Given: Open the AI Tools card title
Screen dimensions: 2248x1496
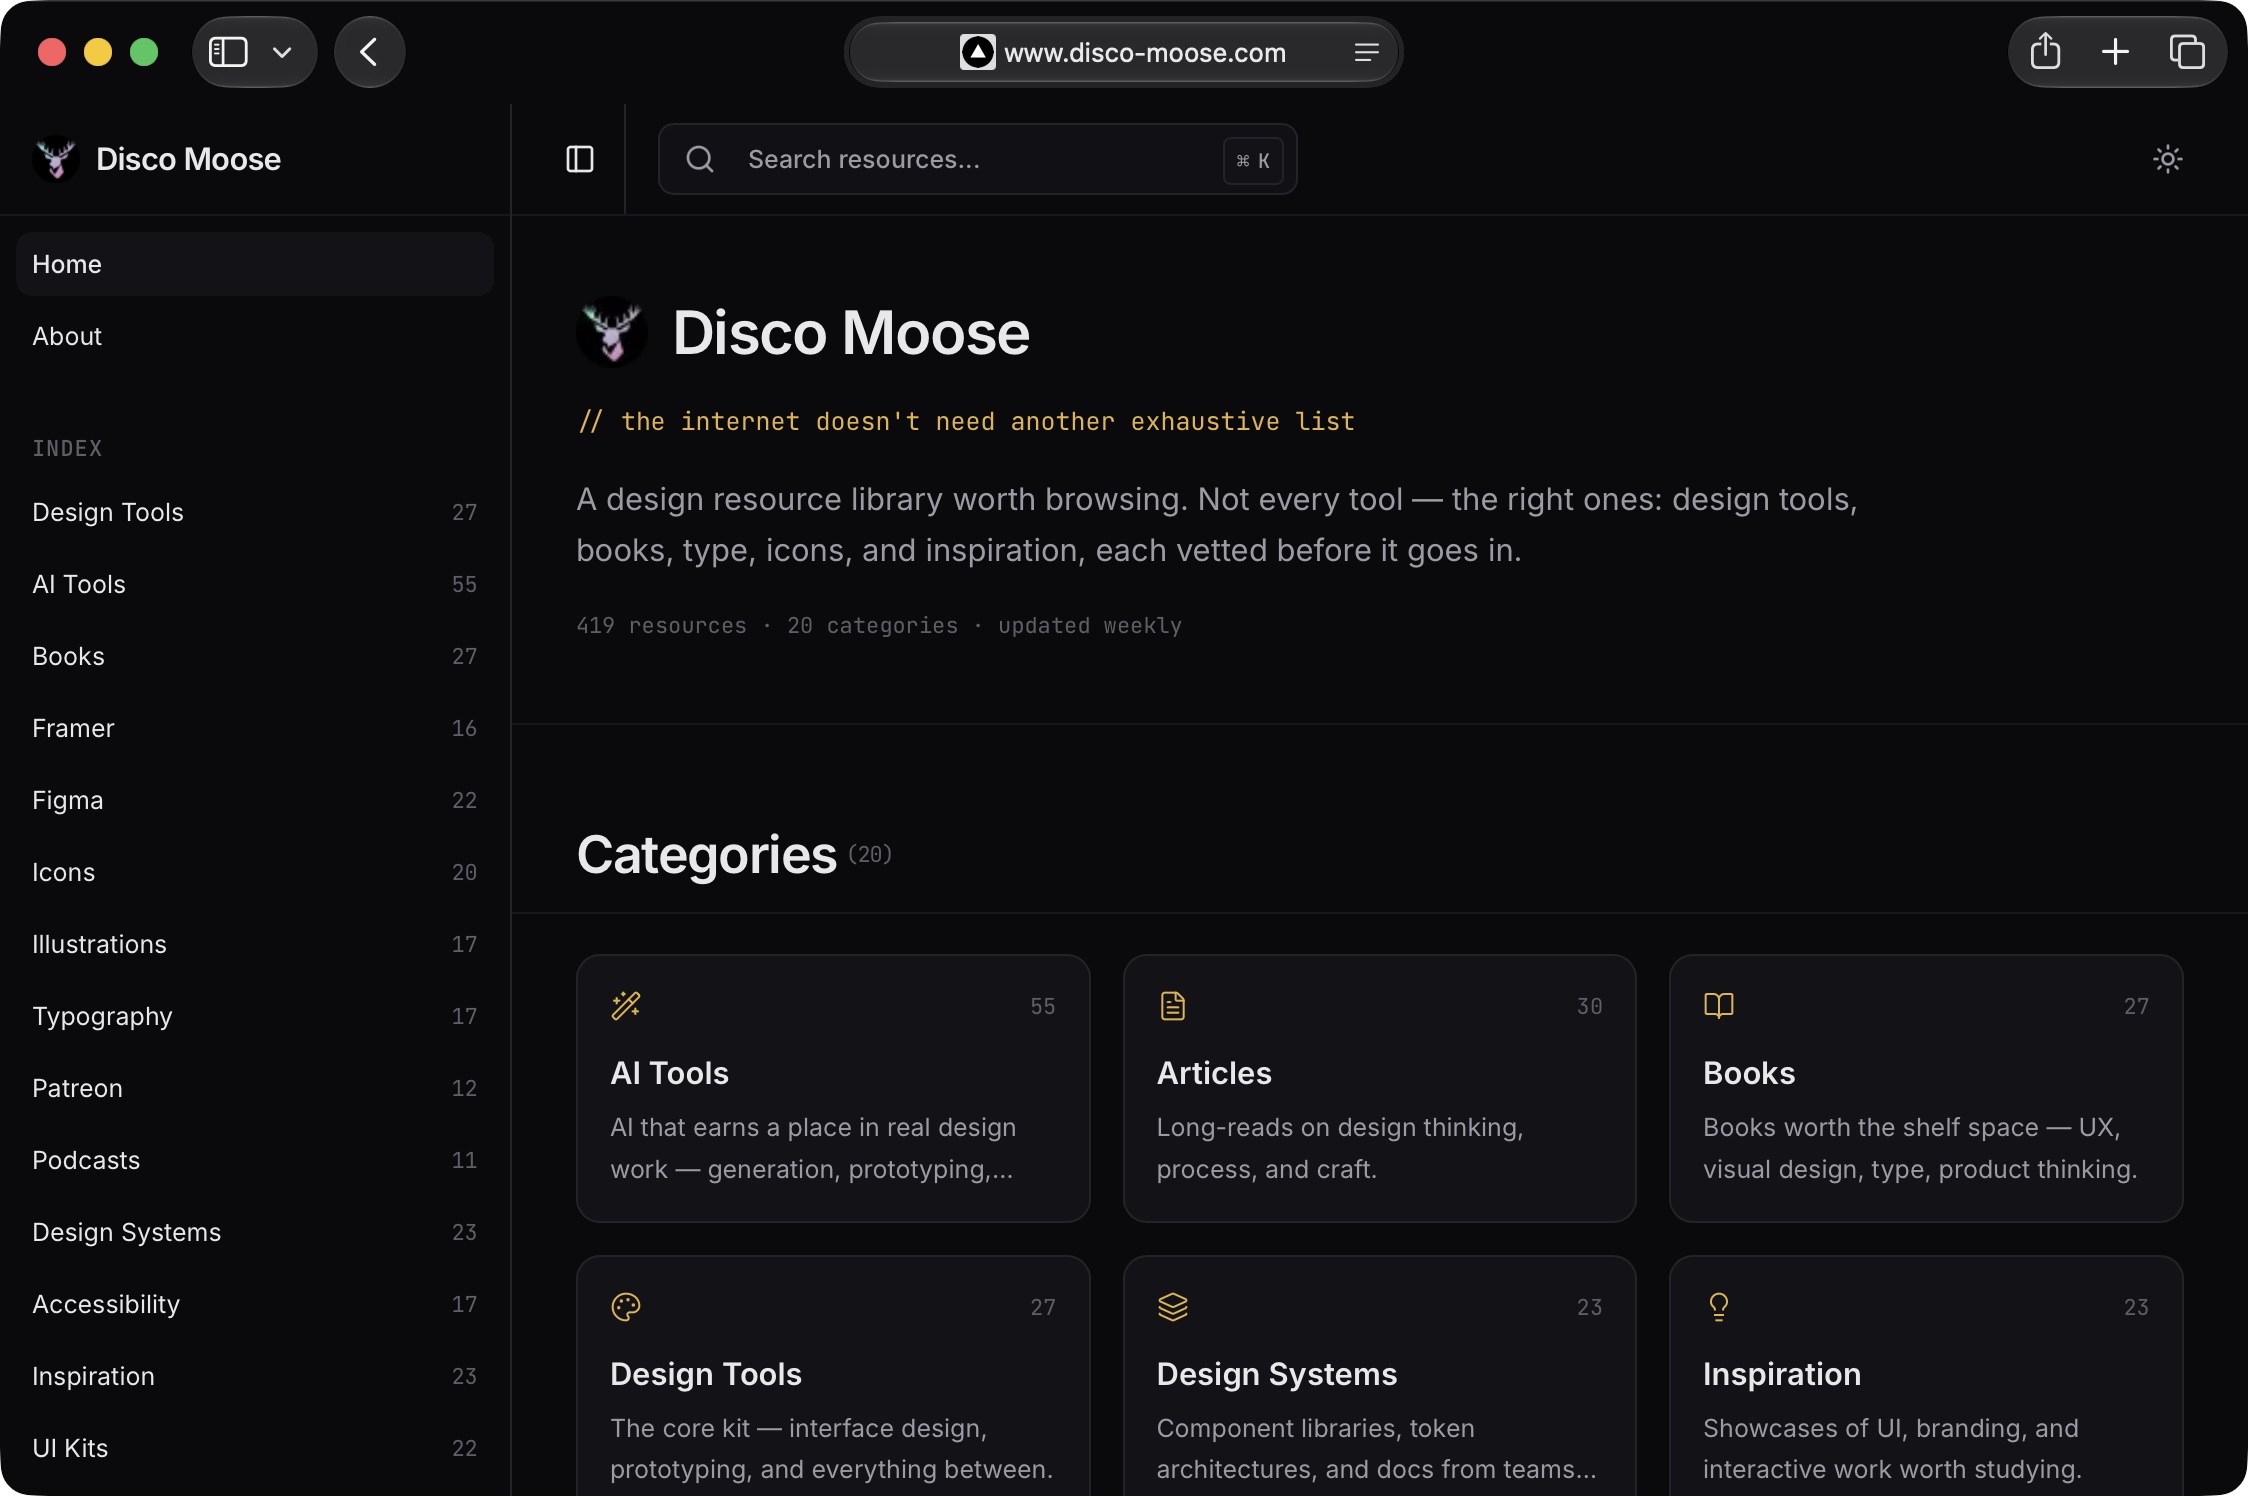Looking at the screenshot, I should tap(669, 1073).
